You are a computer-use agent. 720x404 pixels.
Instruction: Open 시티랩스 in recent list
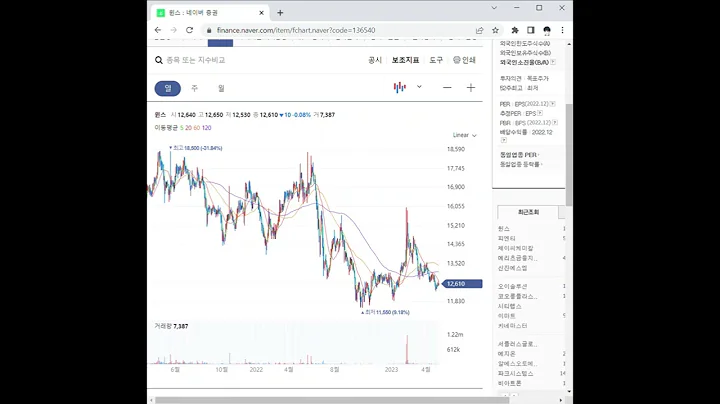510,306
